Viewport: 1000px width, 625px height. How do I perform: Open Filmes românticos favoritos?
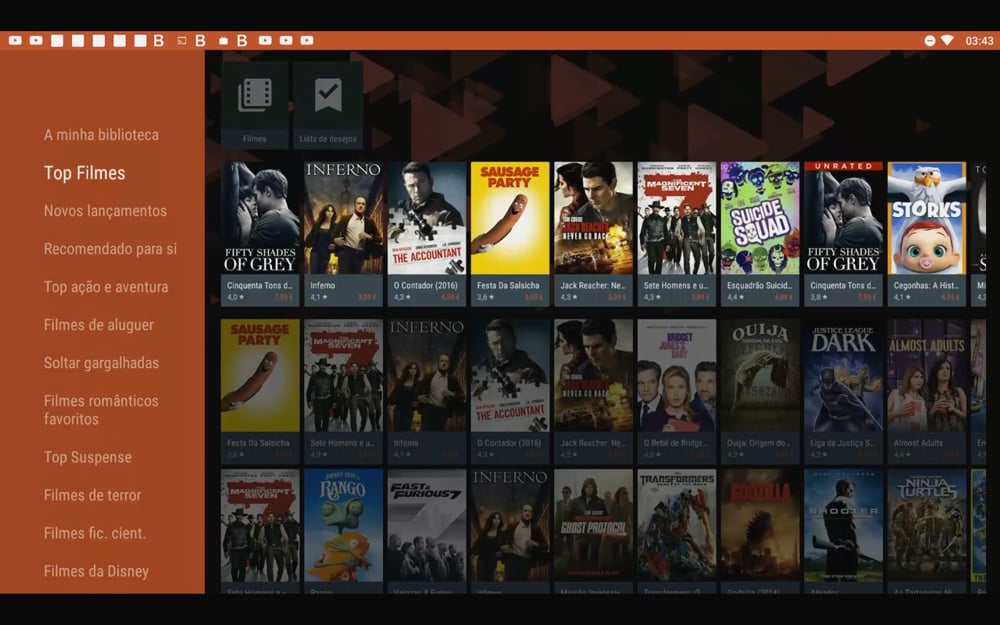(101, 409)
